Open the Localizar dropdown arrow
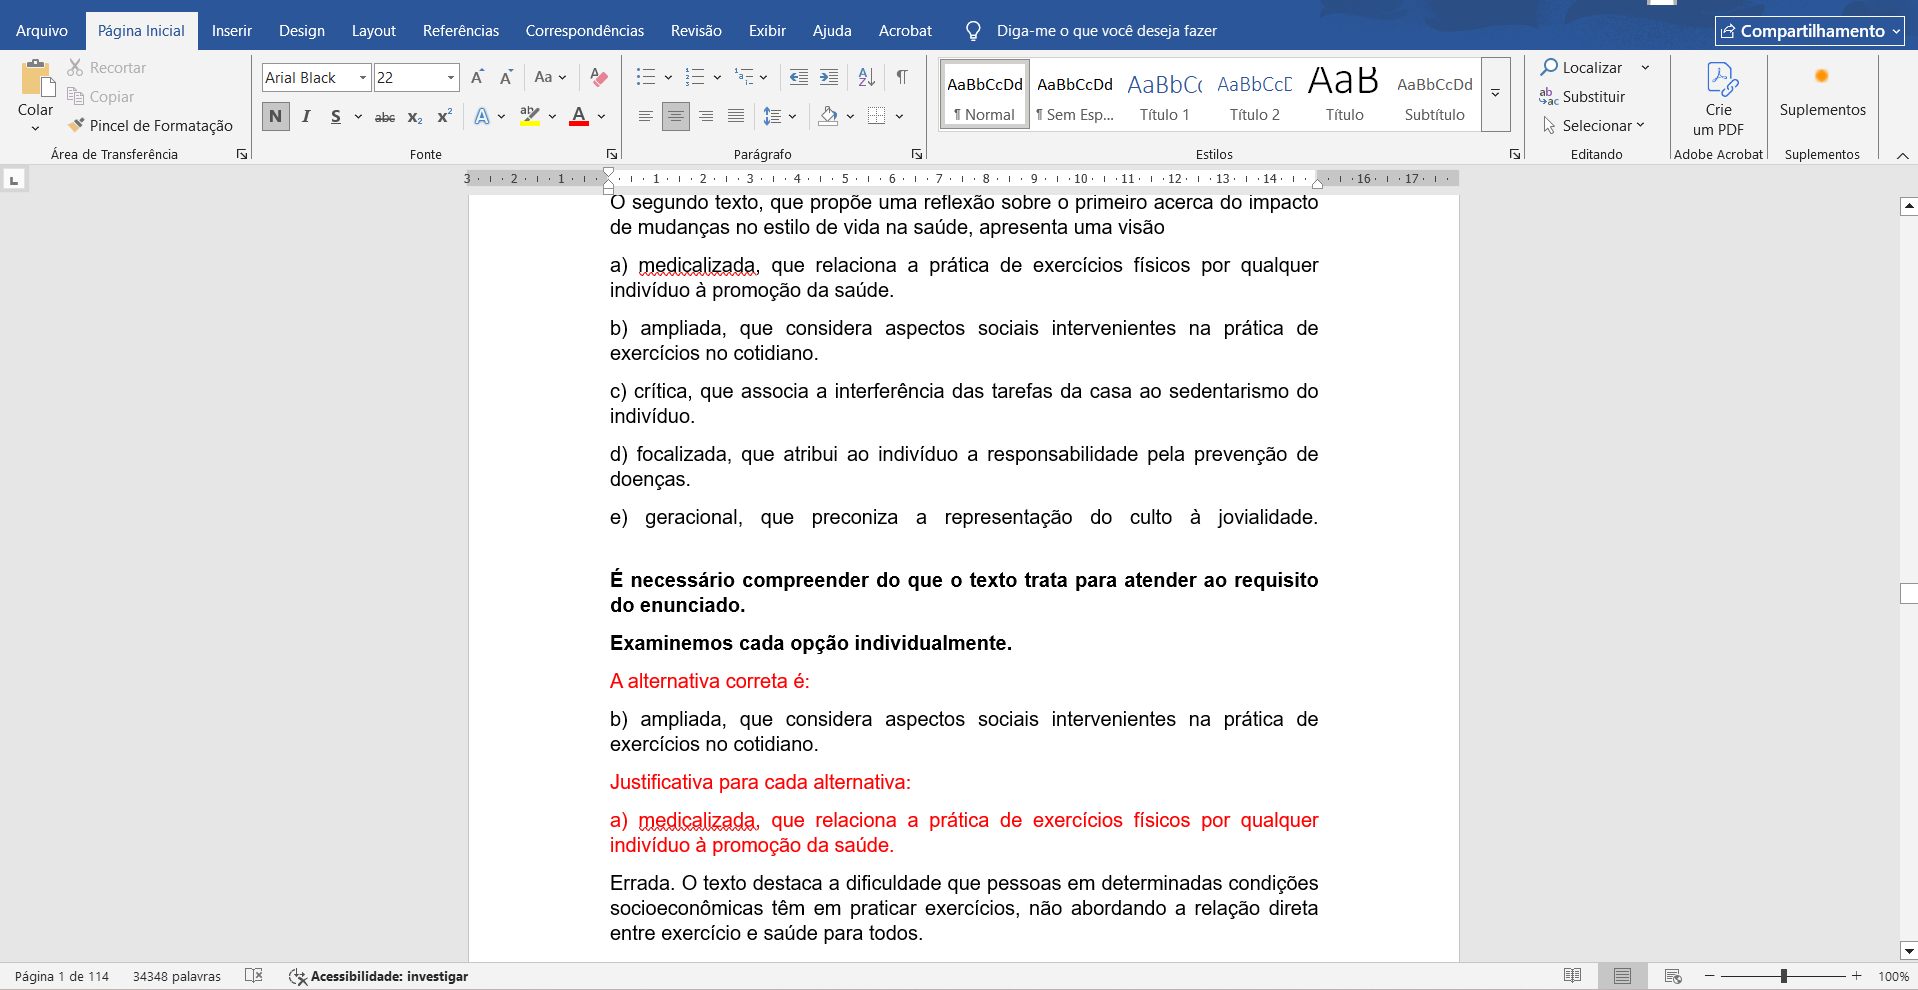This screenshot has height=990, width=1918. point(1645,67)
